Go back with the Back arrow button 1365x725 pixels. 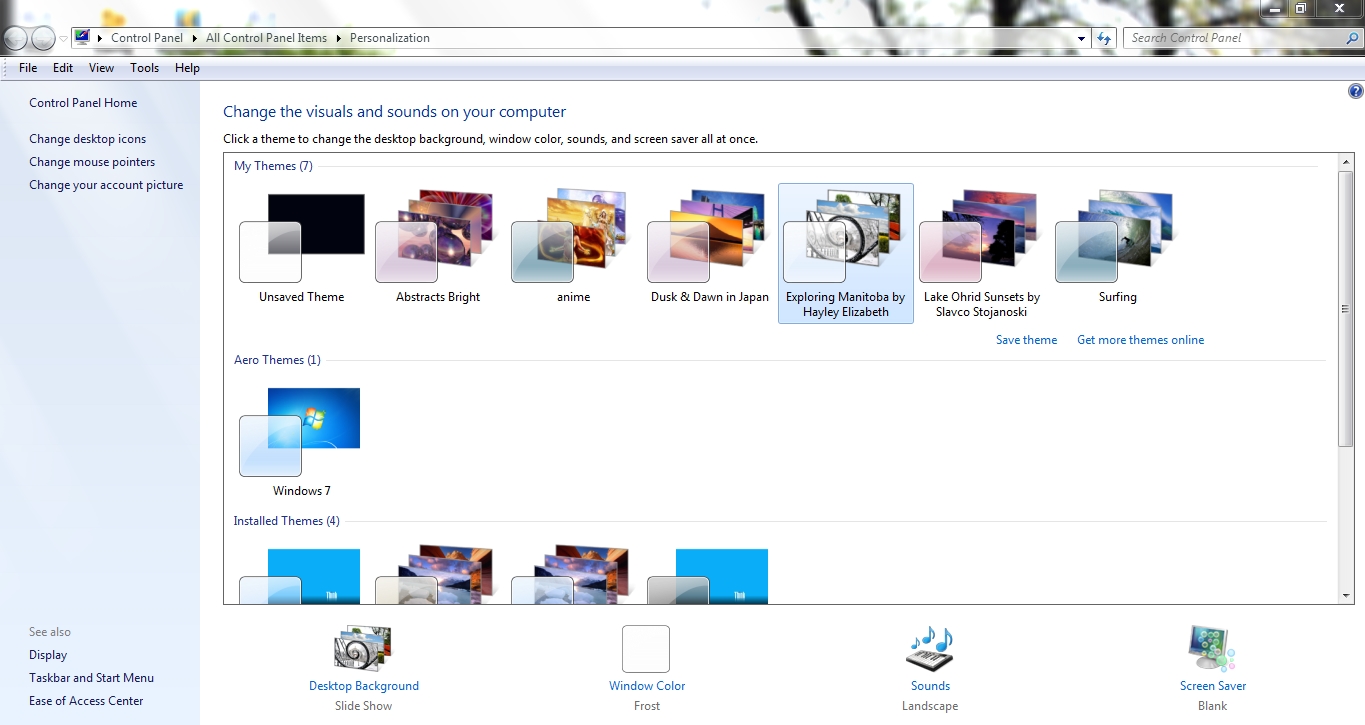(x=16, y=39)
